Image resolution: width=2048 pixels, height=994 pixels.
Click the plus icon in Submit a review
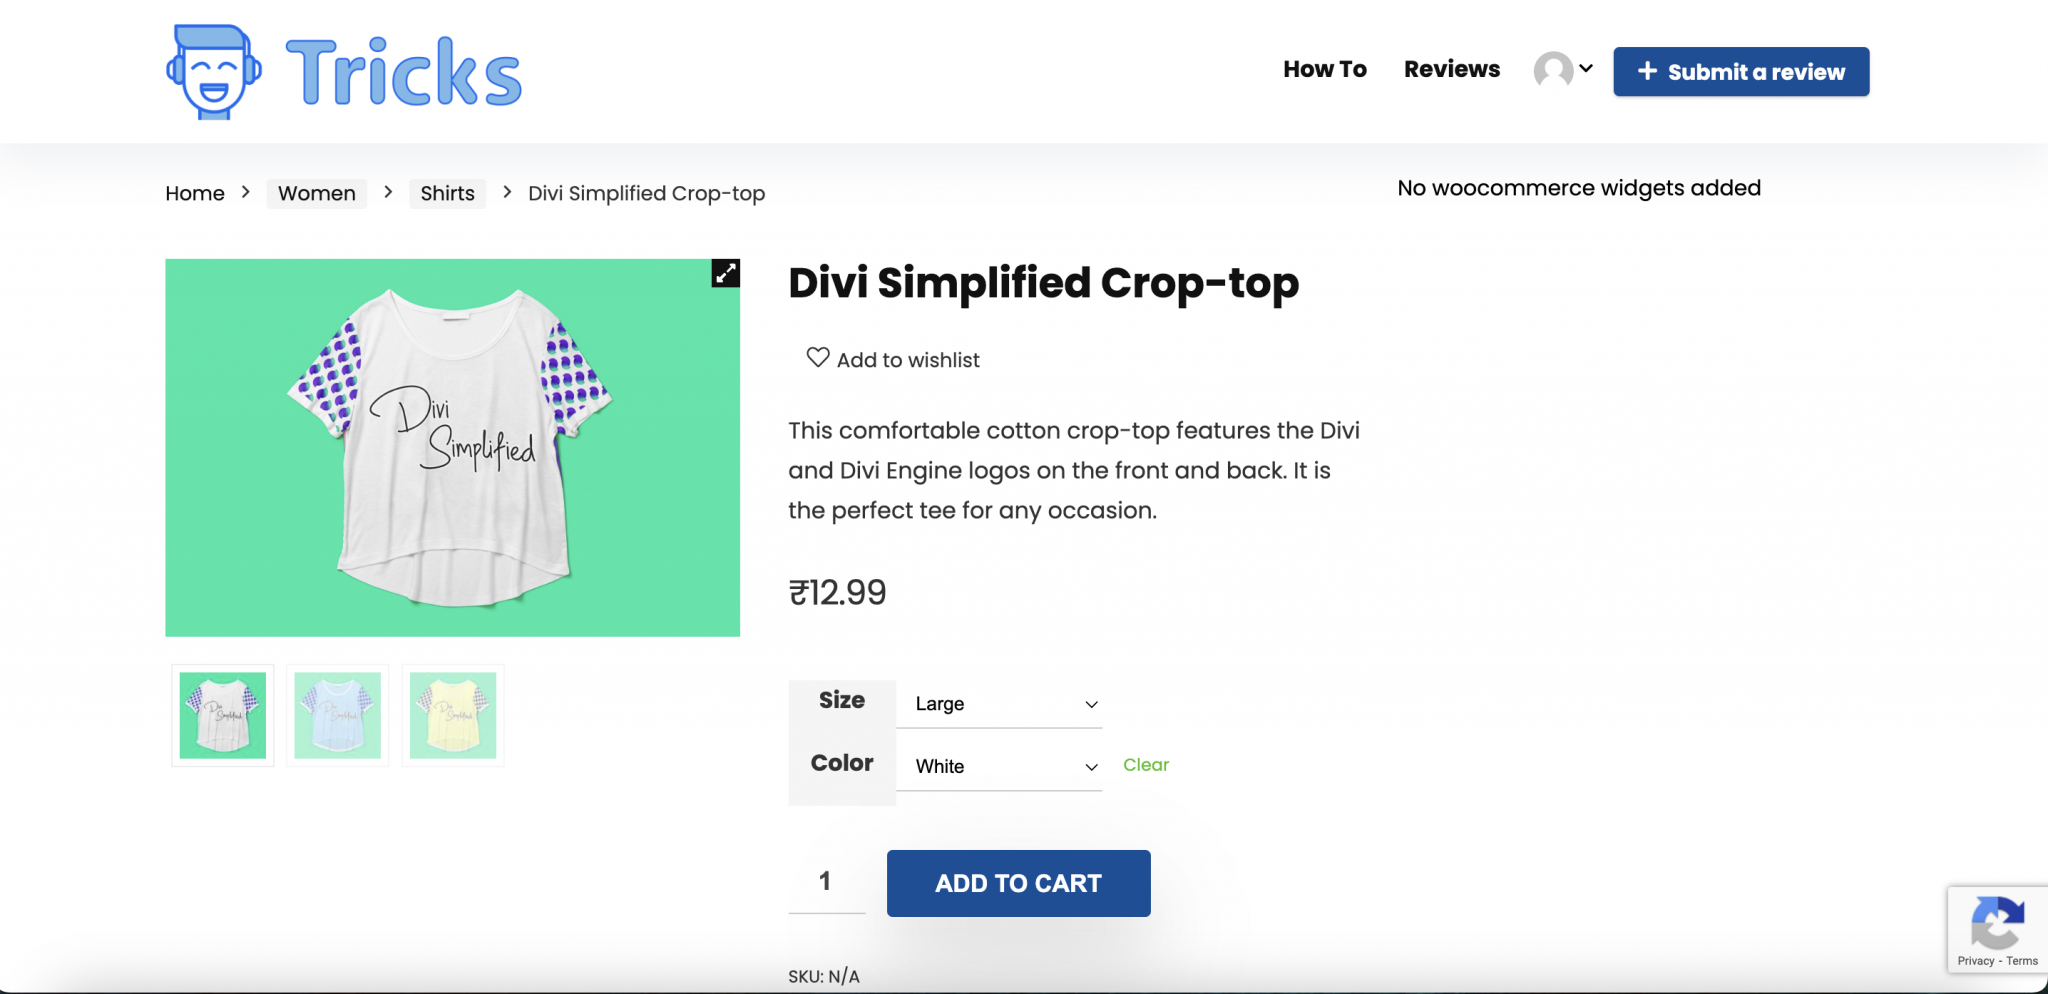click(1647, 71)
